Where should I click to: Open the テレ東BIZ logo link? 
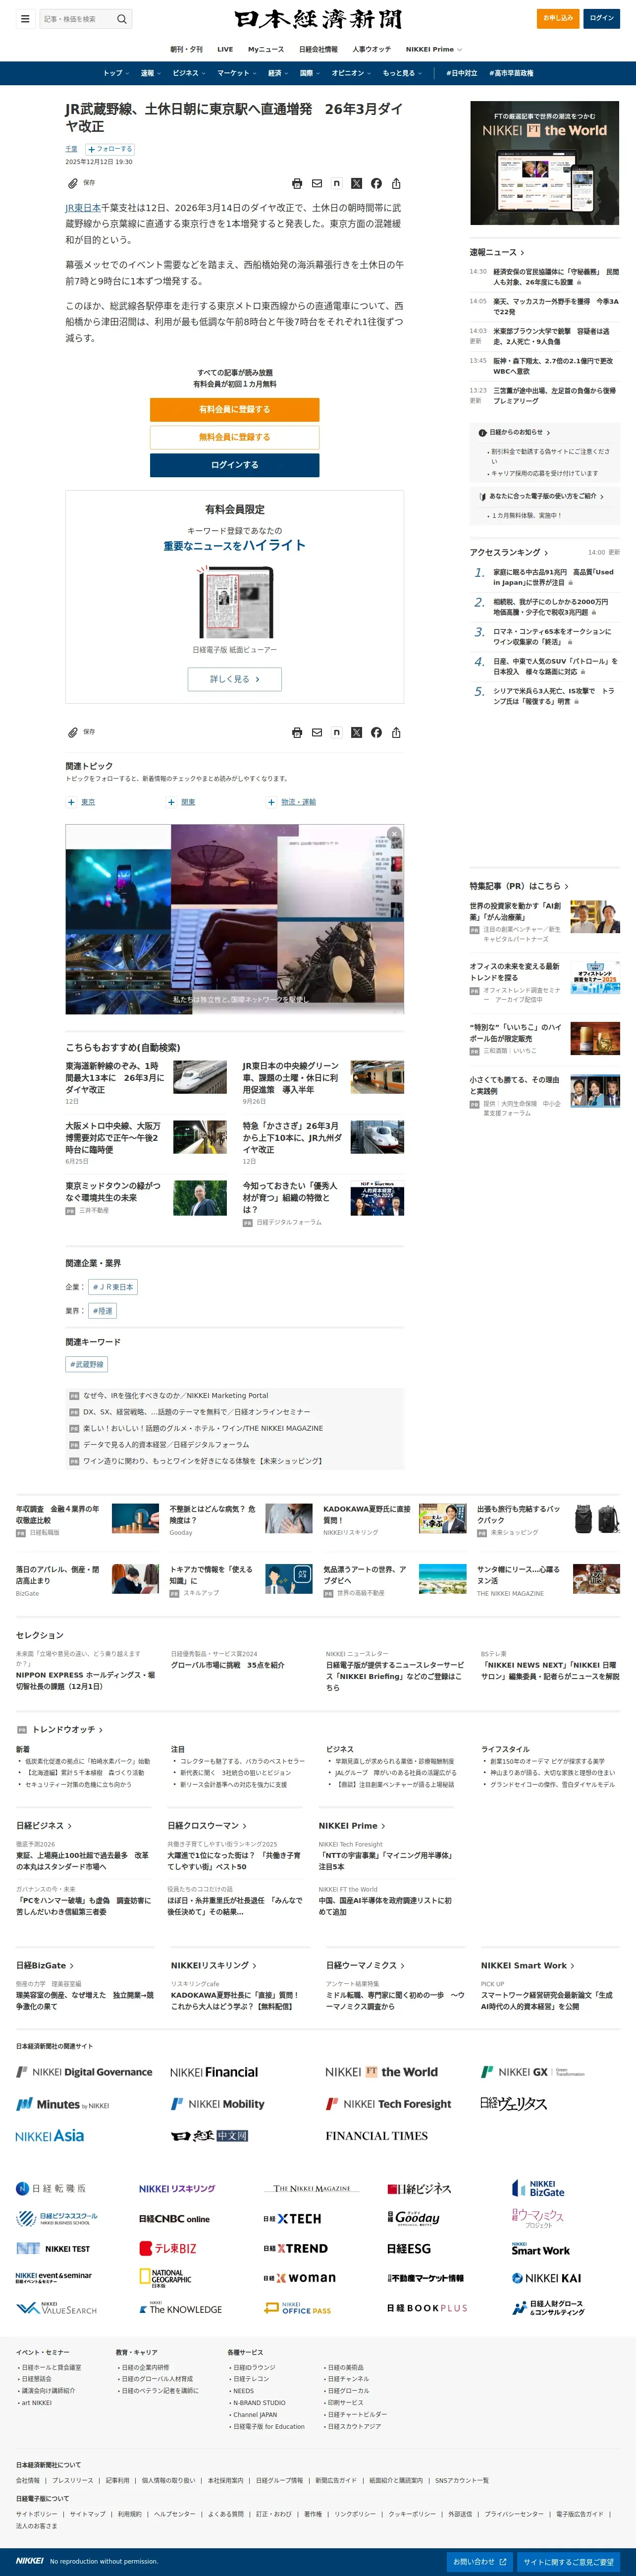(168, 2248)
